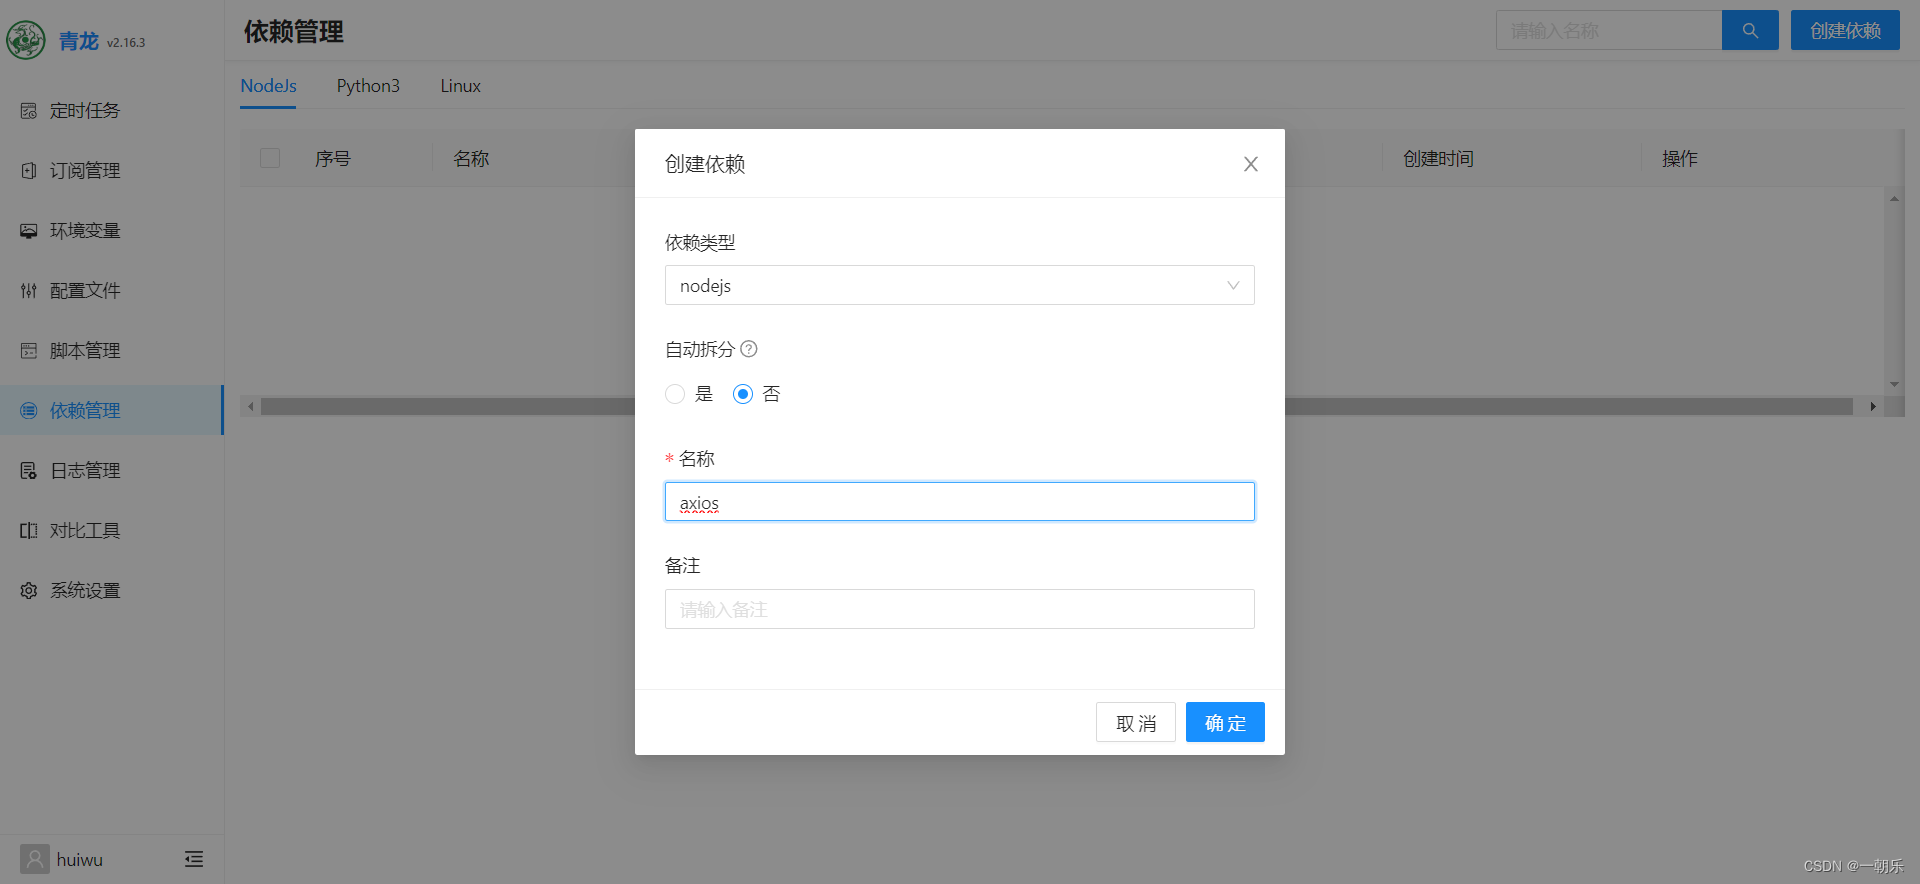Click the vertical scrollbar down arrow

(x=1894, y=384)
